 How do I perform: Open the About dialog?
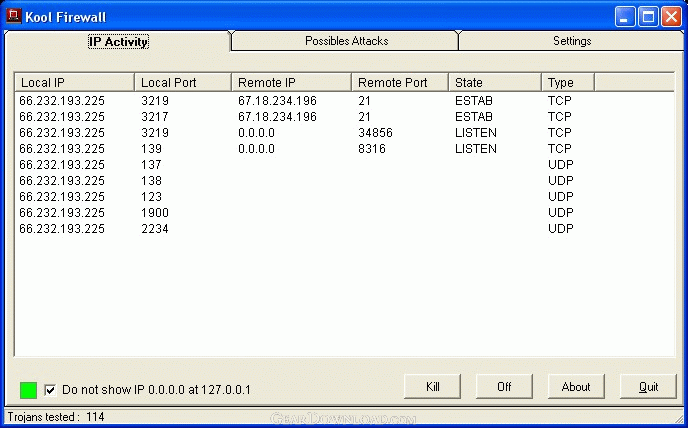point(576,387)
